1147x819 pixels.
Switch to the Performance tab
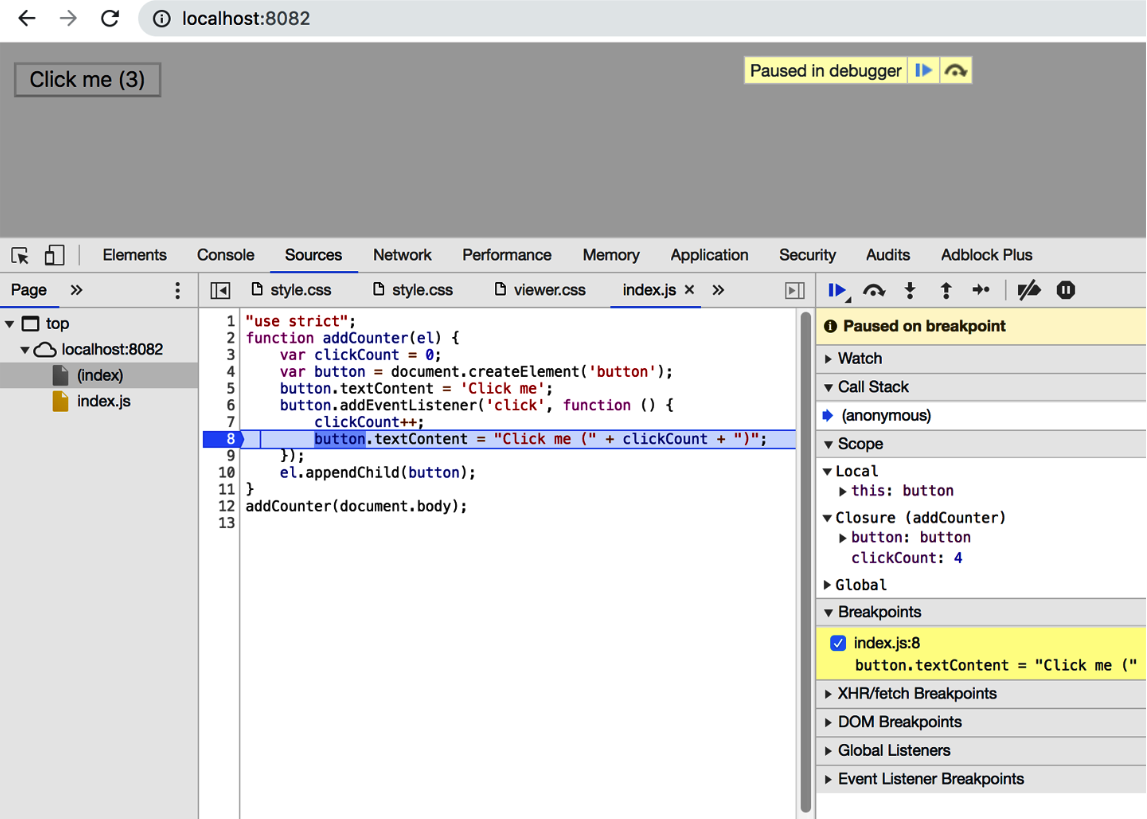click(x=507, y=255)
